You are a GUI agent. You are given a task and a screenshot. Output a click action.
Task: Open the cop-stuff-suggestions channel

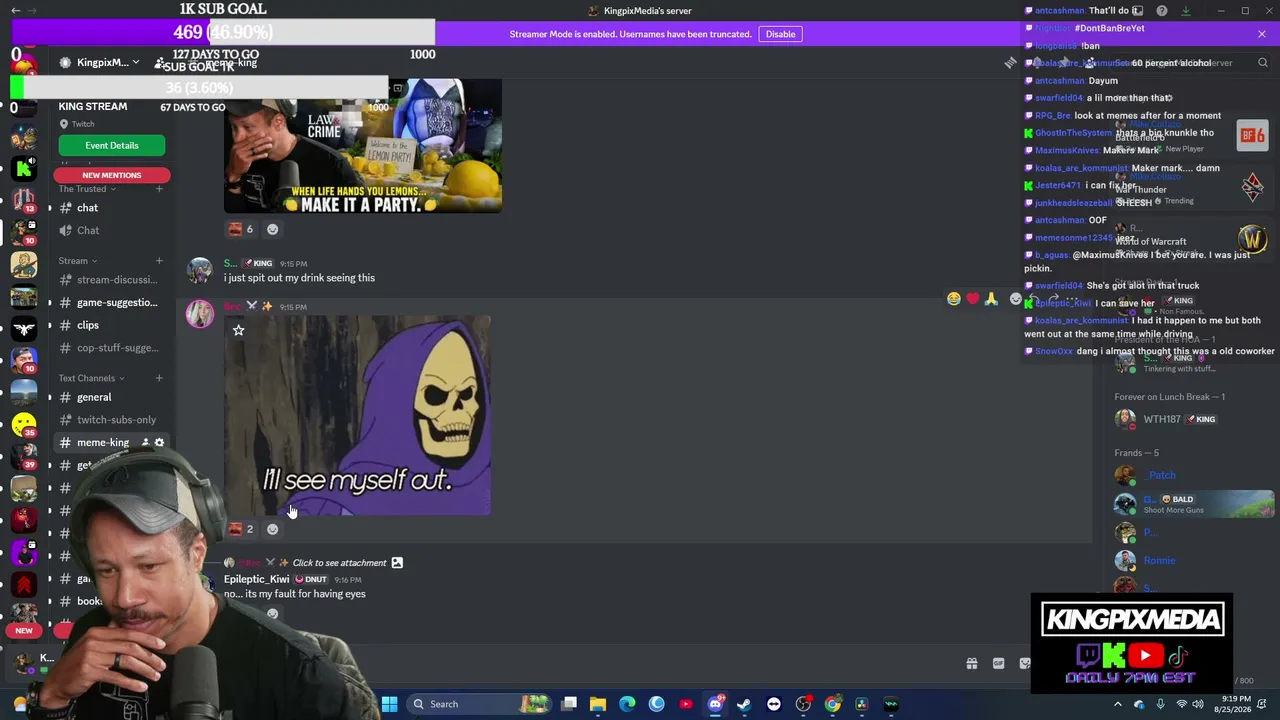click(110, 348)
